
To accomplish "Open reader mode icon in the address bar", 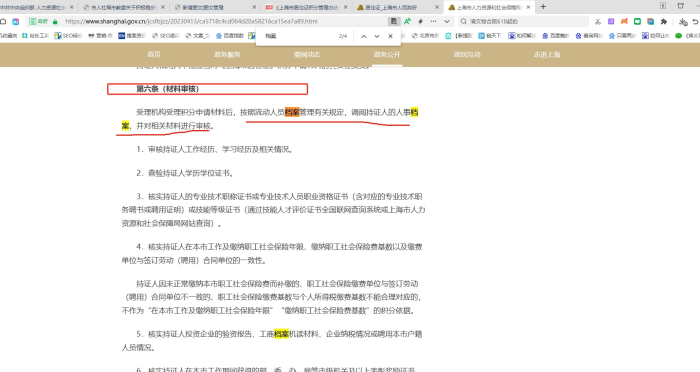I will click(x=393, y=21).
